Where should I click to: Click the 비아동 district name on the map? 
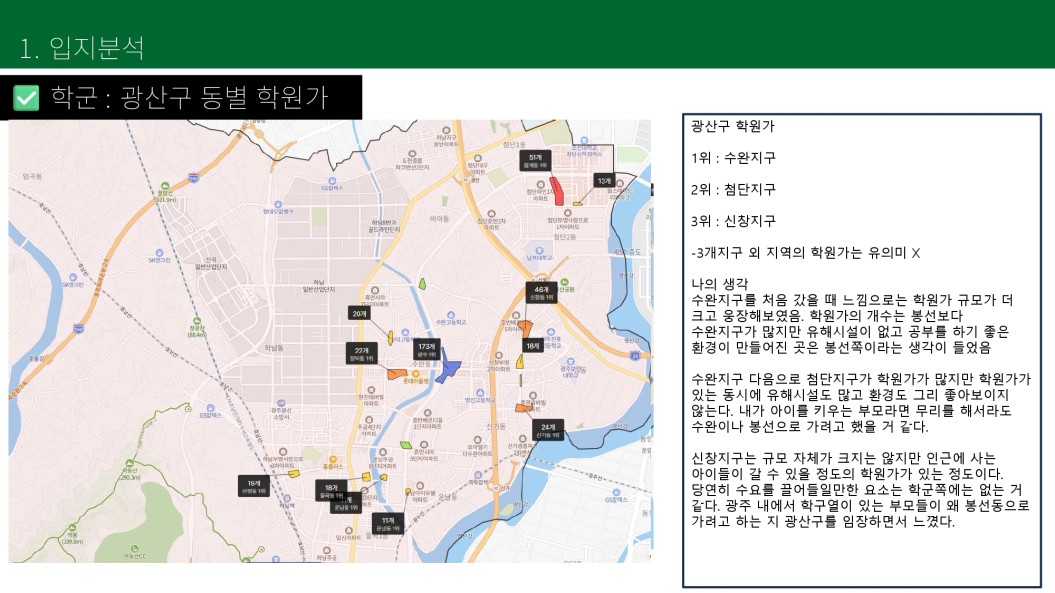pos(439,219)
